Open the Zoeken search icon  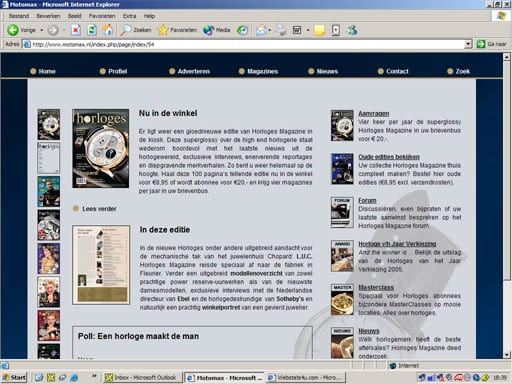click(x=126, y=30)
